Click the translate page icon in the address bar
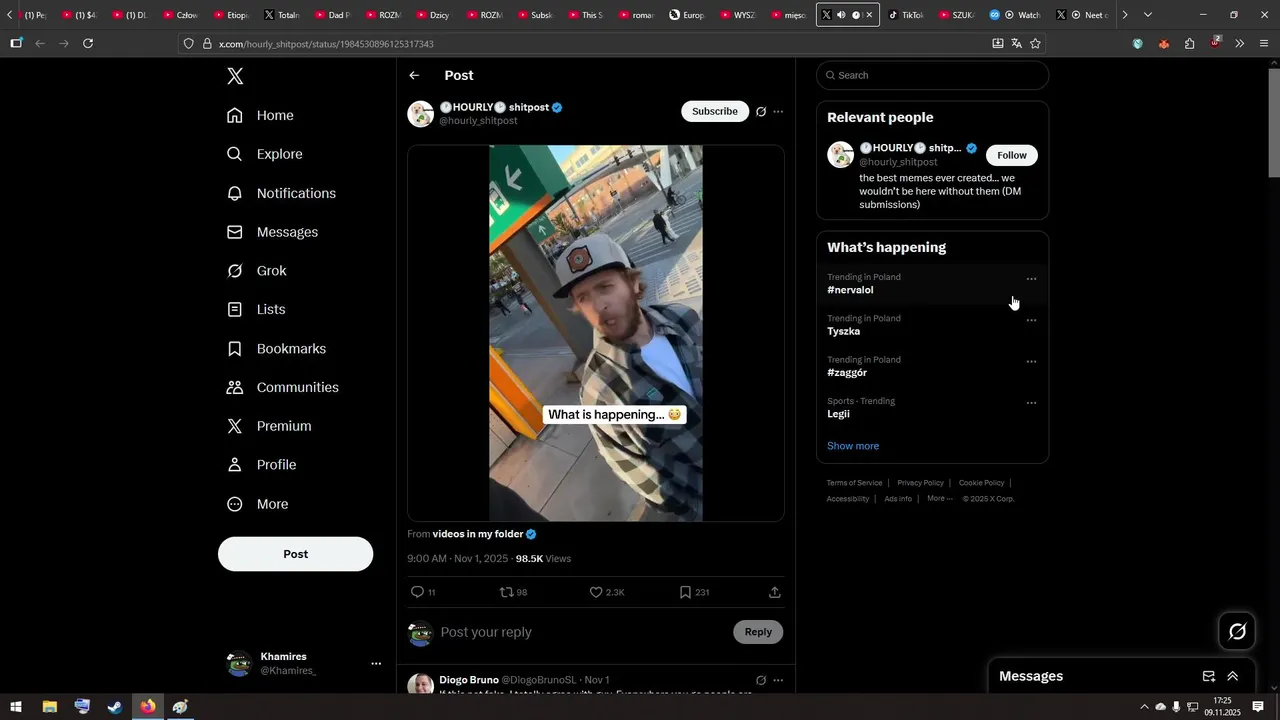The image size is (1280, 720). pyautogui.click(x=1016, y=43)
